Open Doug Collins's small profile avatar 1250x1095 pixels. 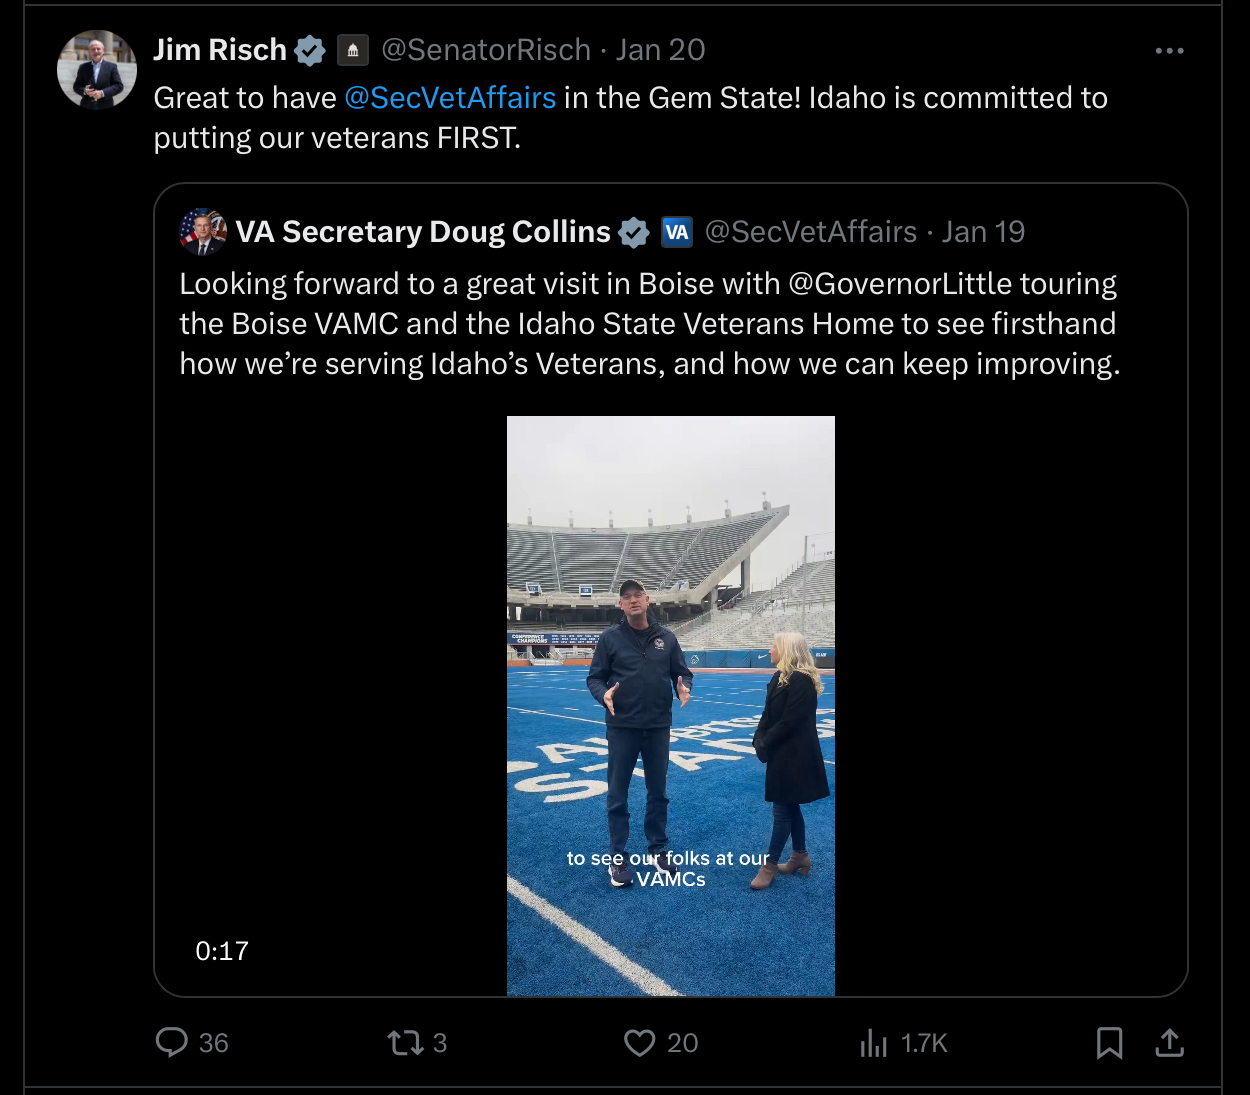pos(203,232)
